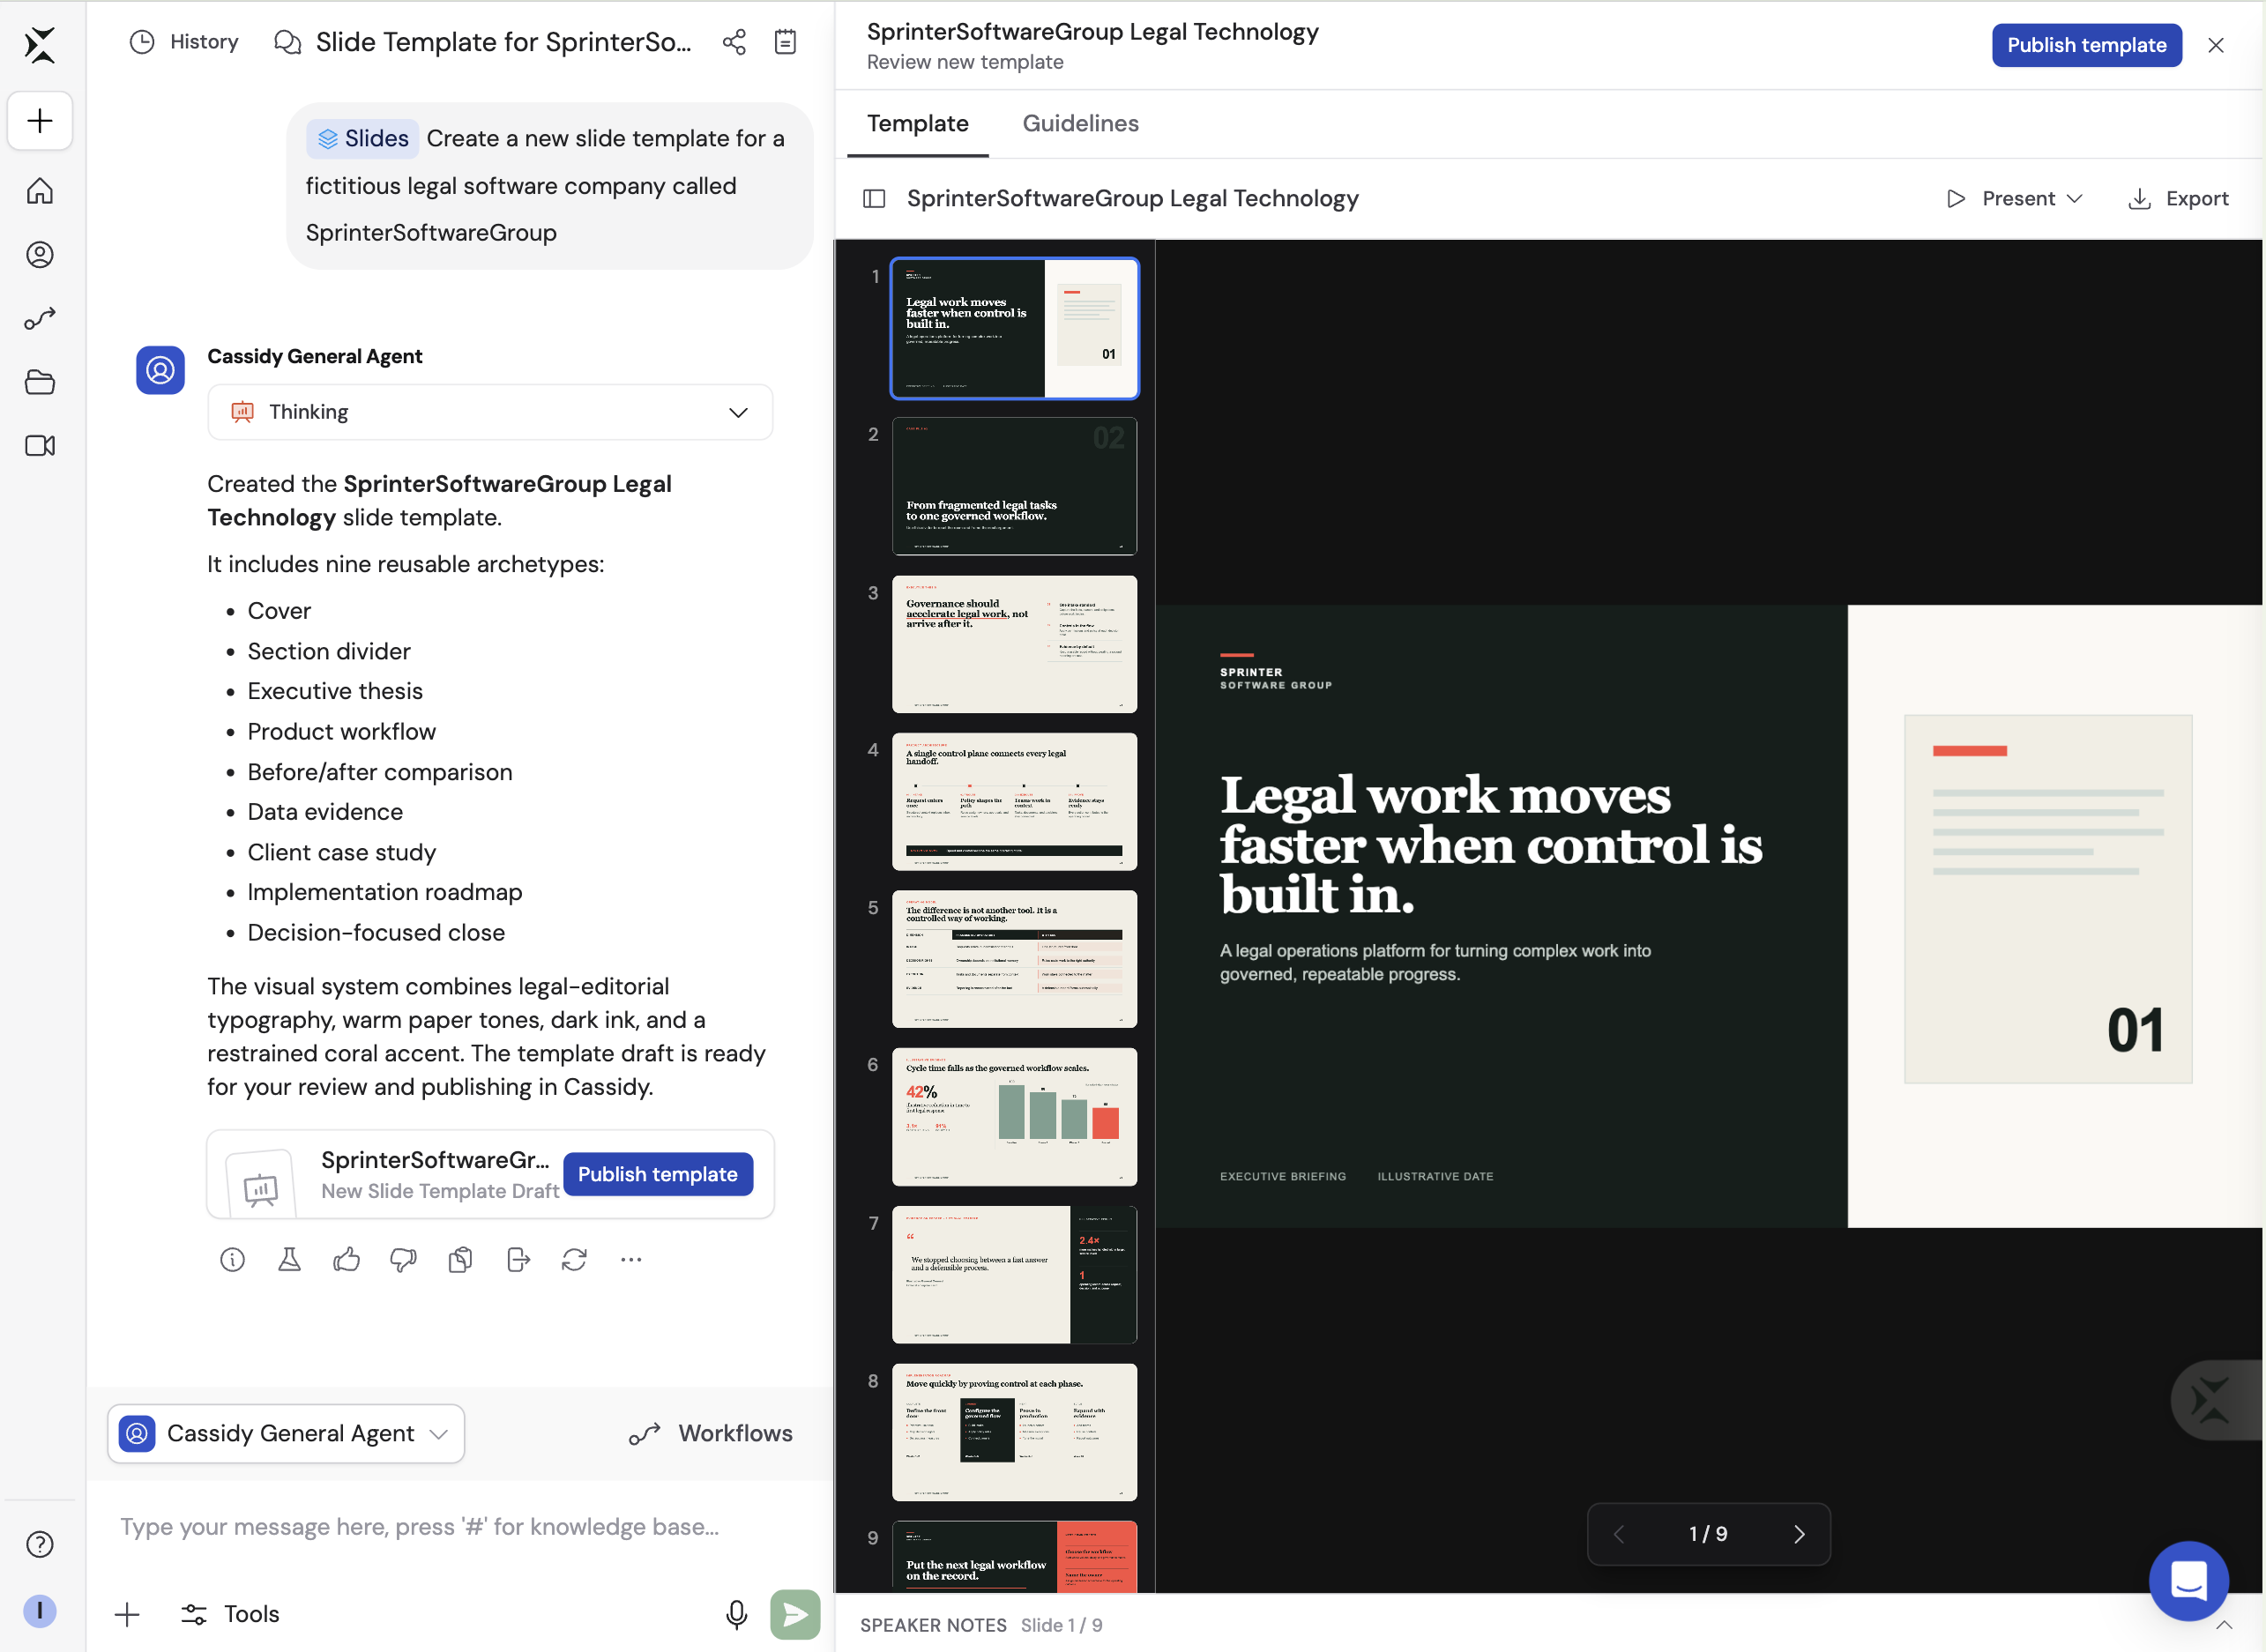Click 'Slide Template for SprinterSo...' chat title
The image size is (2266, 1652).
point(503,42)
